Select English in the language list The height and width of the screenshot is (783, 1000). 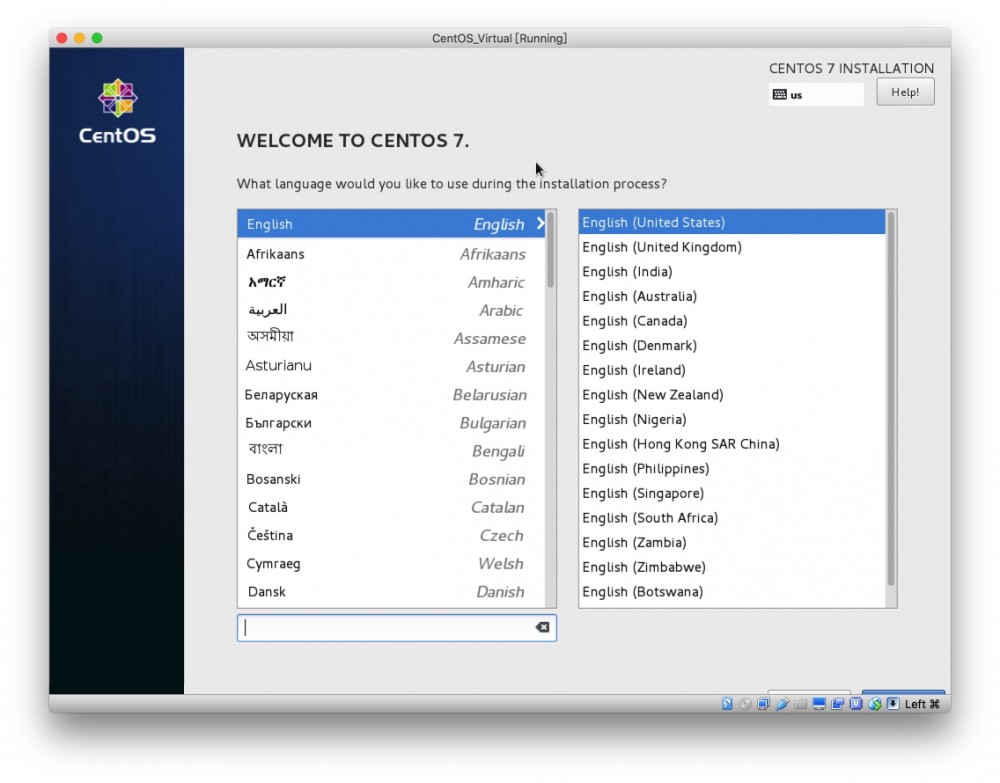pos(391,224)
